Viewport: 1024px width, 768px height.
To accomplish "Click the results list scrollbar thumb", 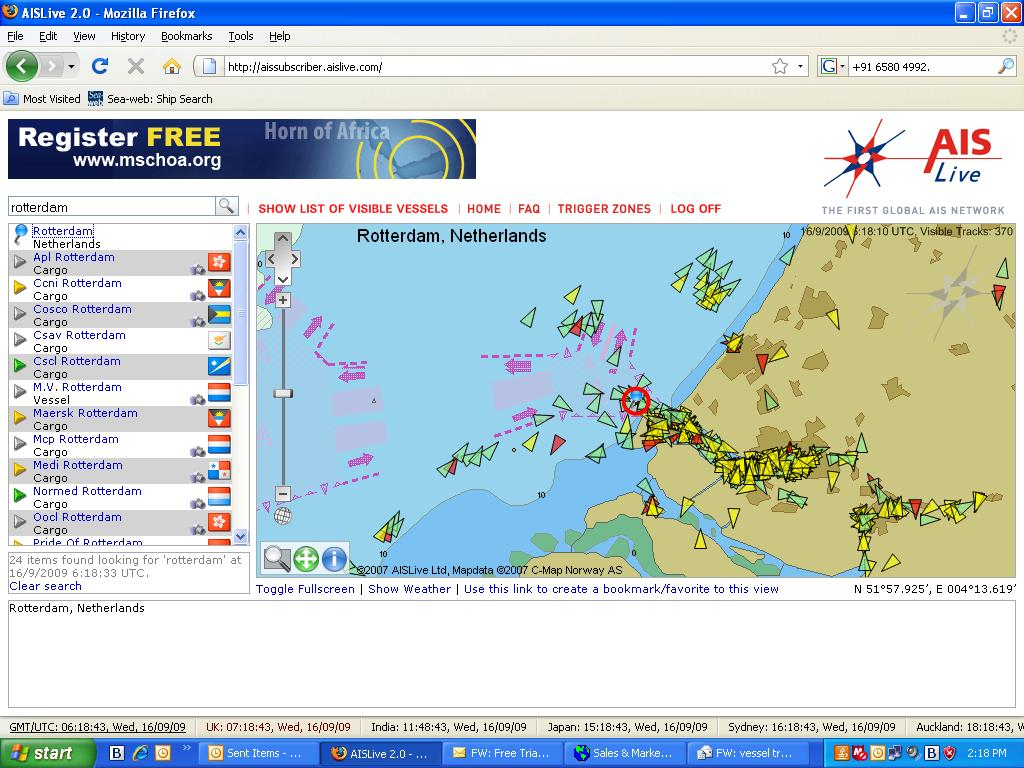I will coord(240,313).
